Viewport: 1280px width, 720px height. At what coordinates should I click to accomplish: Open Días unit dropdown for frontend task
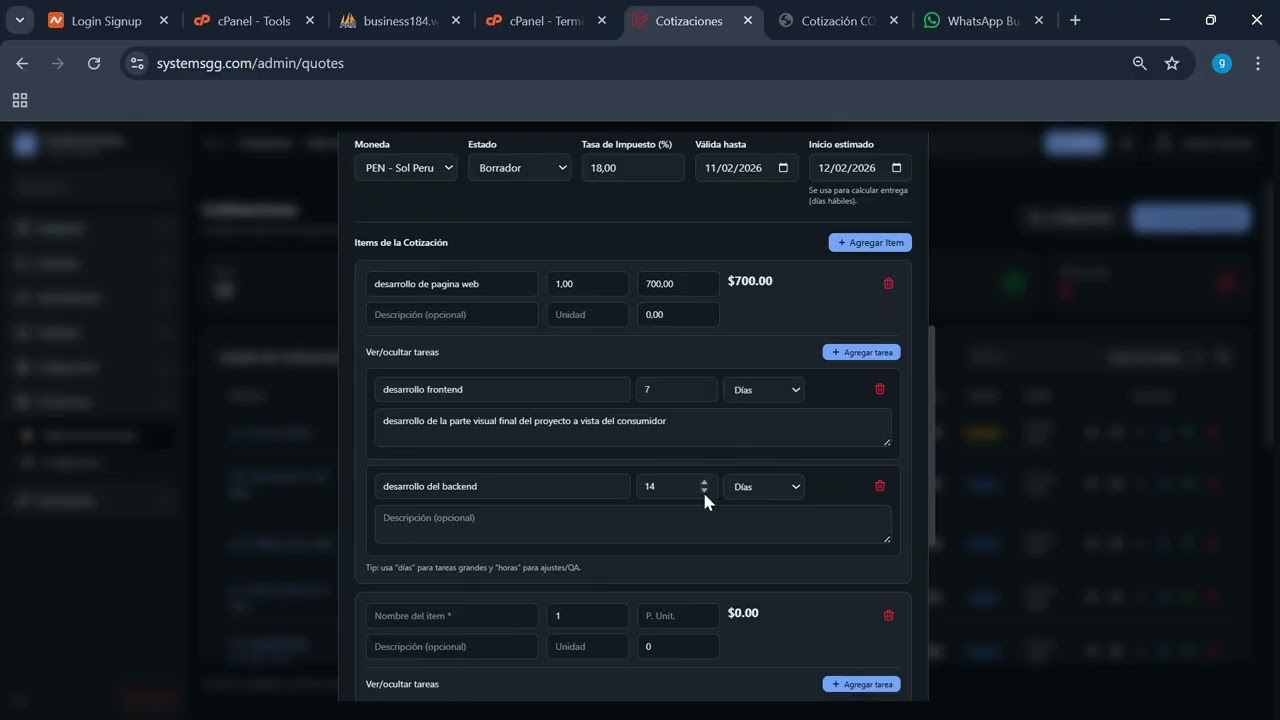[764, 390]
